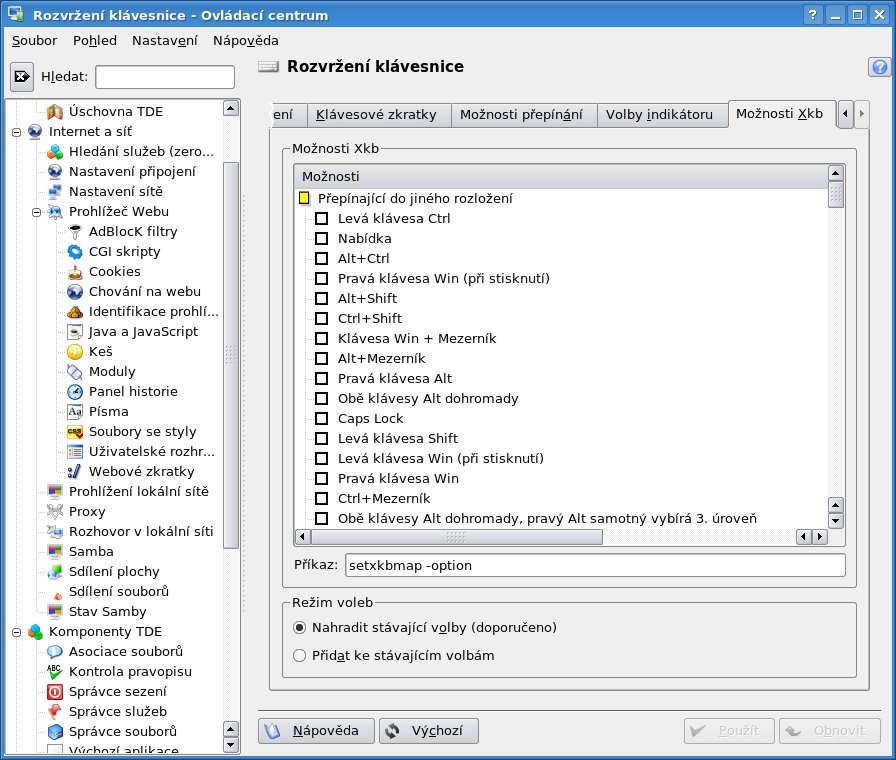Click the Písma fonts icon
Image resolution: width=896 pixels, height=760 pixels.
75,411
